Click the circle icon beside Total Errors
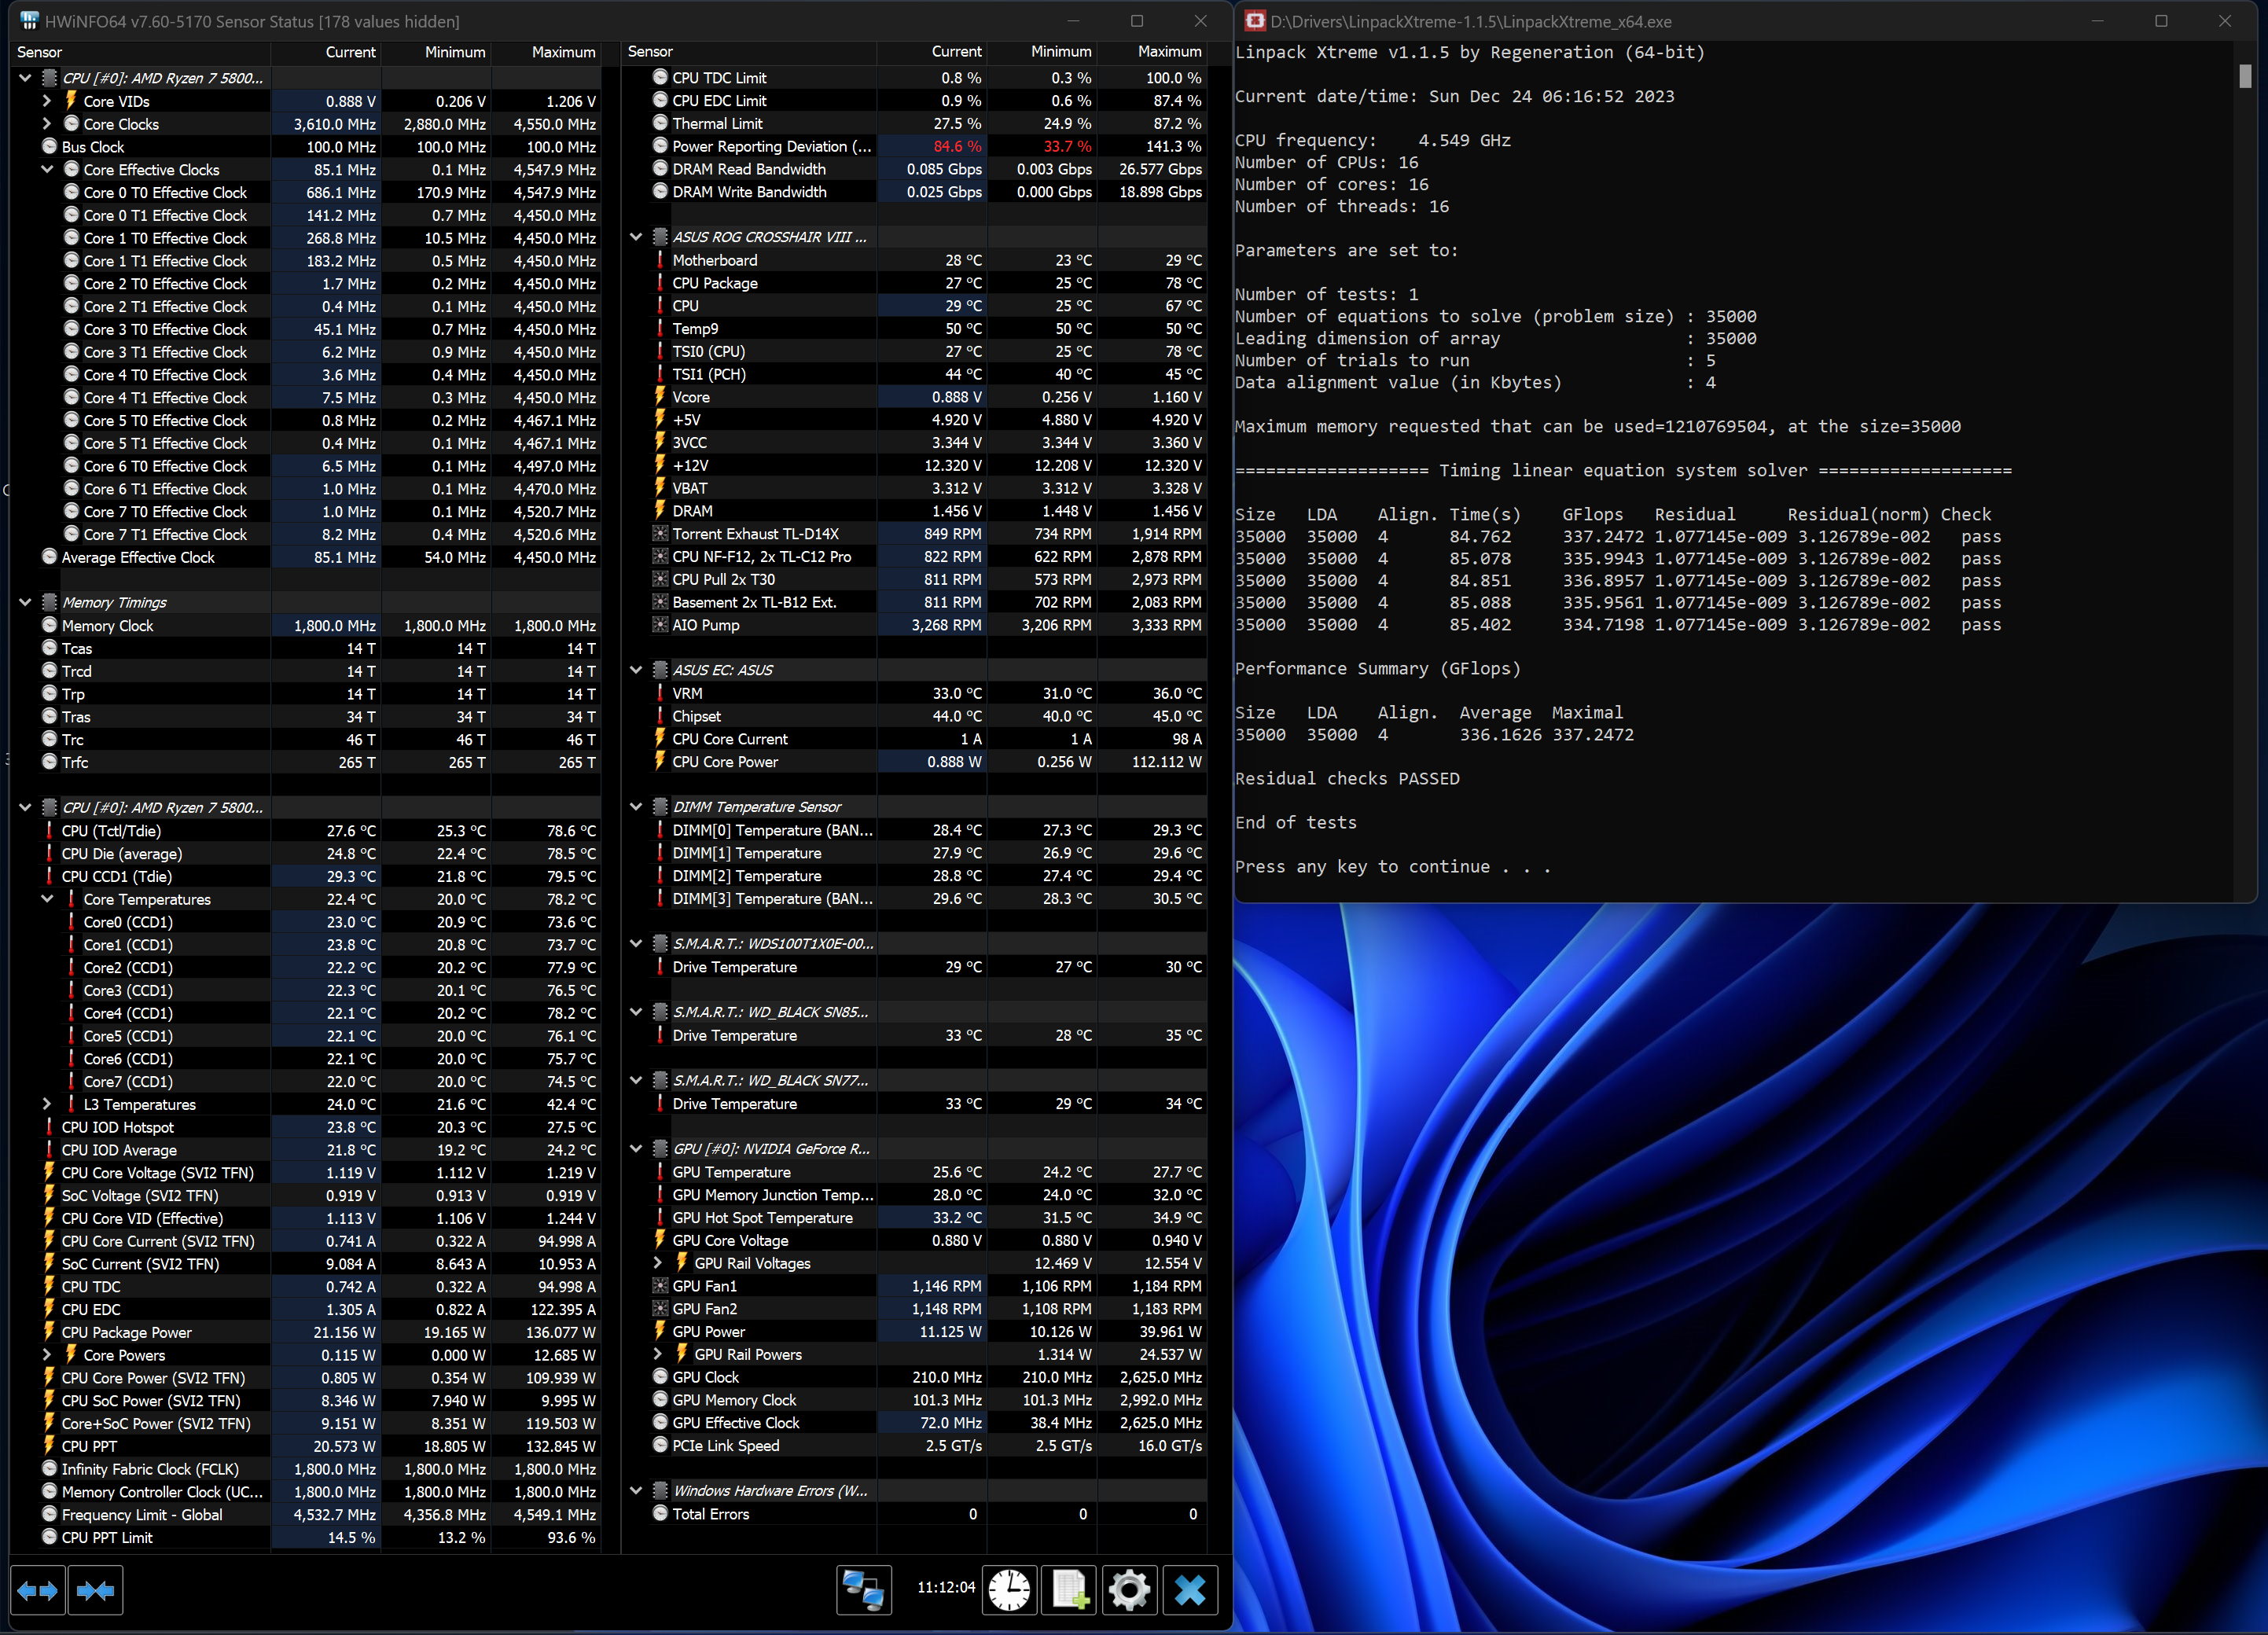Screen dimensions: 2268x1635 pos(660,1513)
